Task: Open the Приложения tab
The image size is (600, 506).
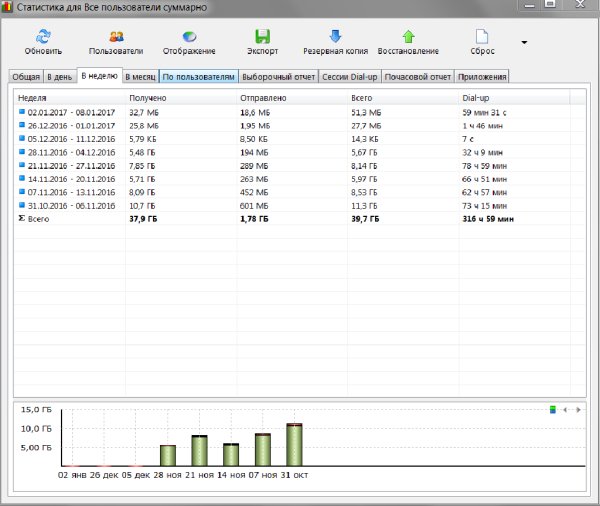Action: pos(482,77)
